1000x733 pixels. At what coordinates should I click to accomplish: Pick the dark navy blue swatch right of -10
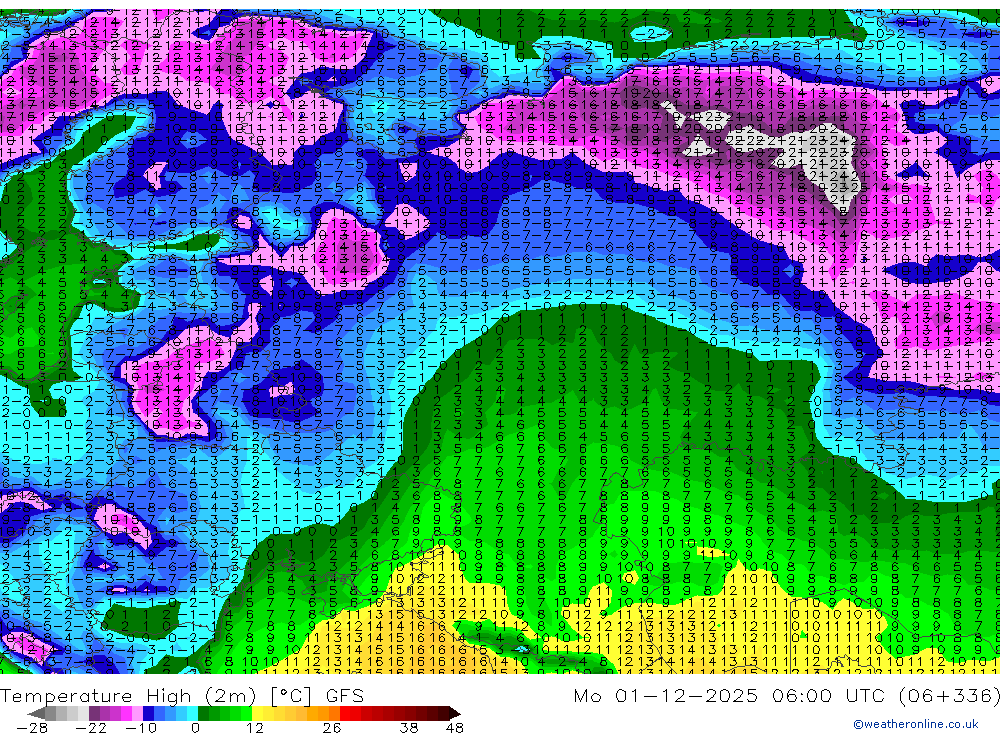coord(148,714)
